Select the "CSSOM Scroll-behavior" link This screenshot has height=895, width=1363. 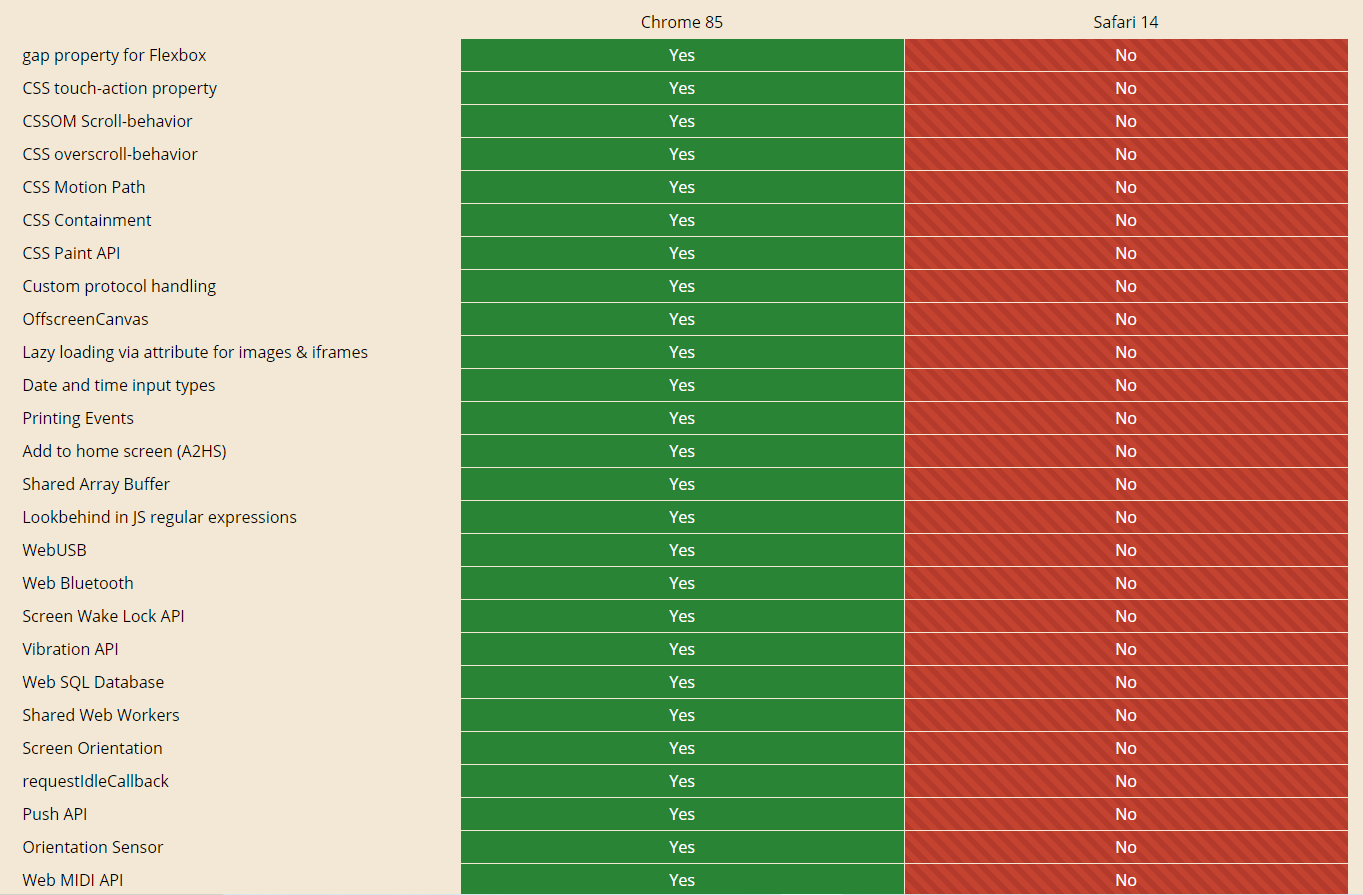point(107,121)
